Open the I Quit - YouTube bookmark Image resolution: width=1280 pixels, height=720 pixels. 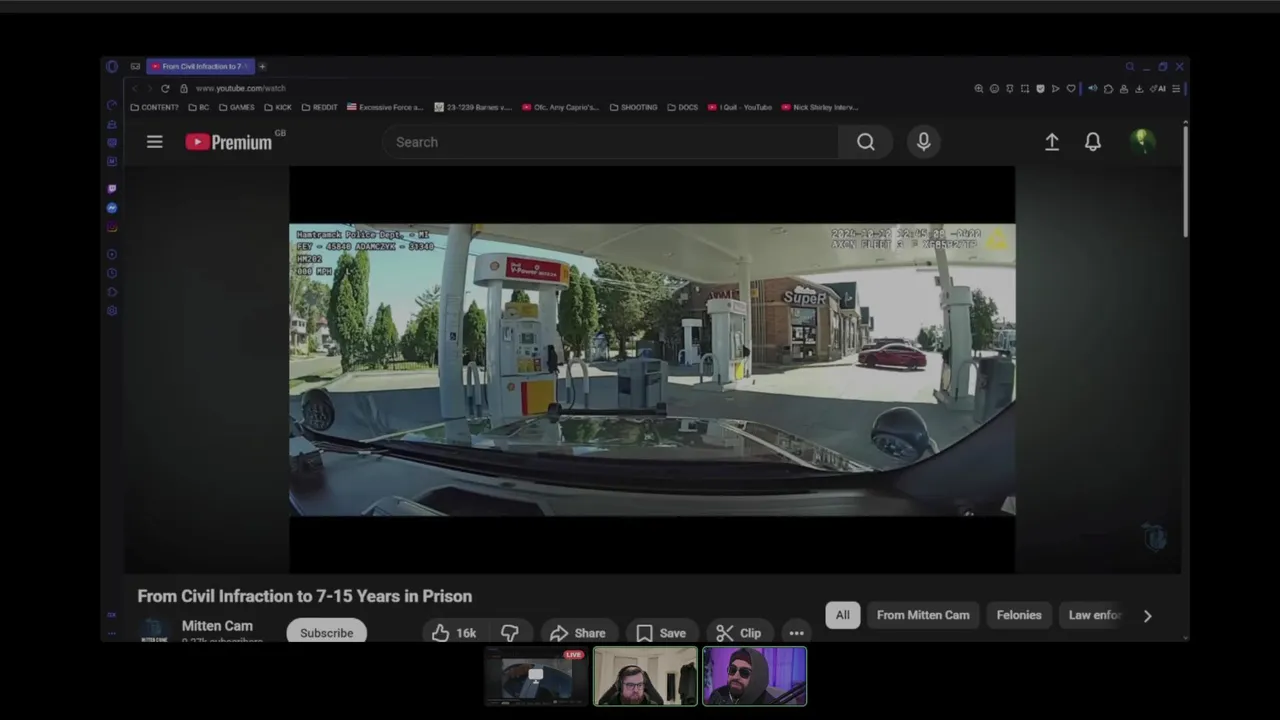click(x=740, y=107)
